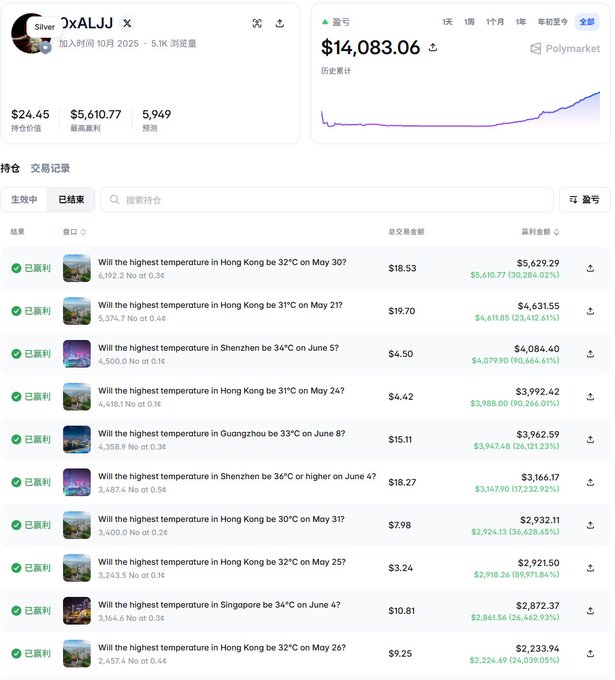The image size is (615, 680).
Task: Click the $4,084.40 winnings value
Action: click(x=536, y=349)
